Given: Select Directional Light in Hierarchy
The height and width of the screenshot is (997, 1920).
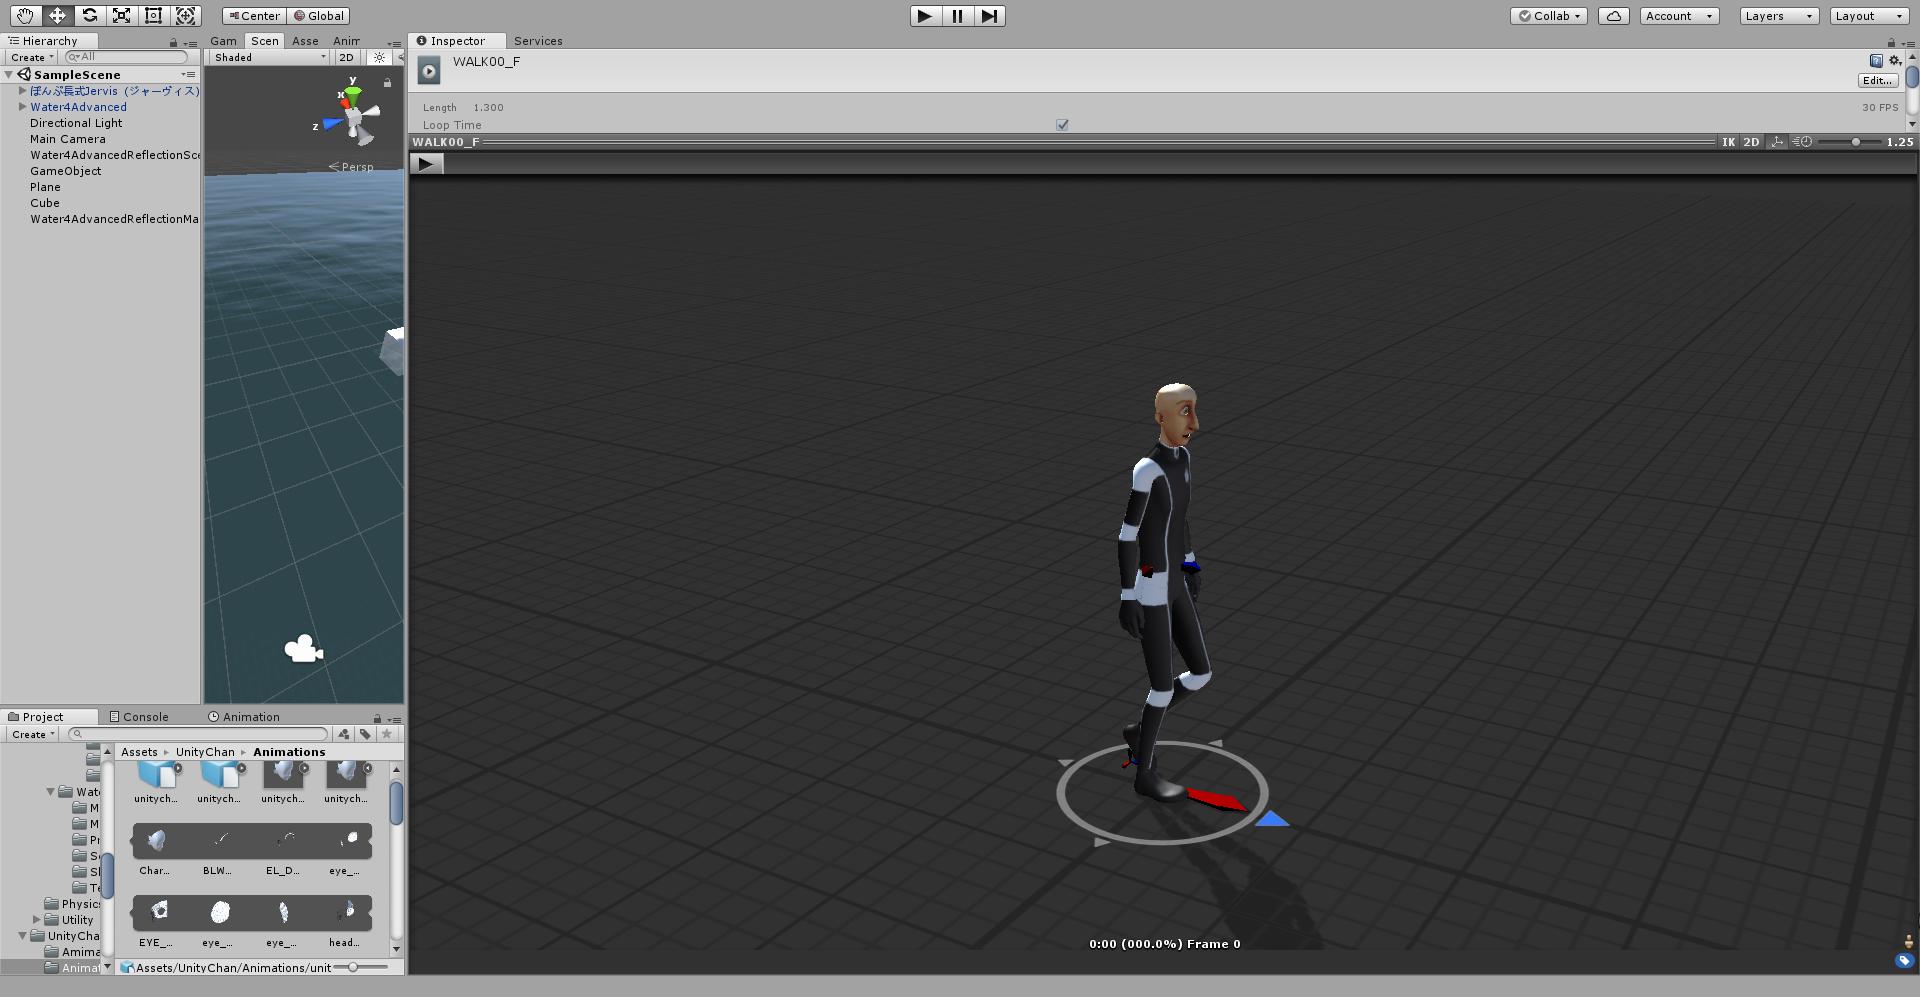Looking at the screenshot, I should (x=76, y=123).
